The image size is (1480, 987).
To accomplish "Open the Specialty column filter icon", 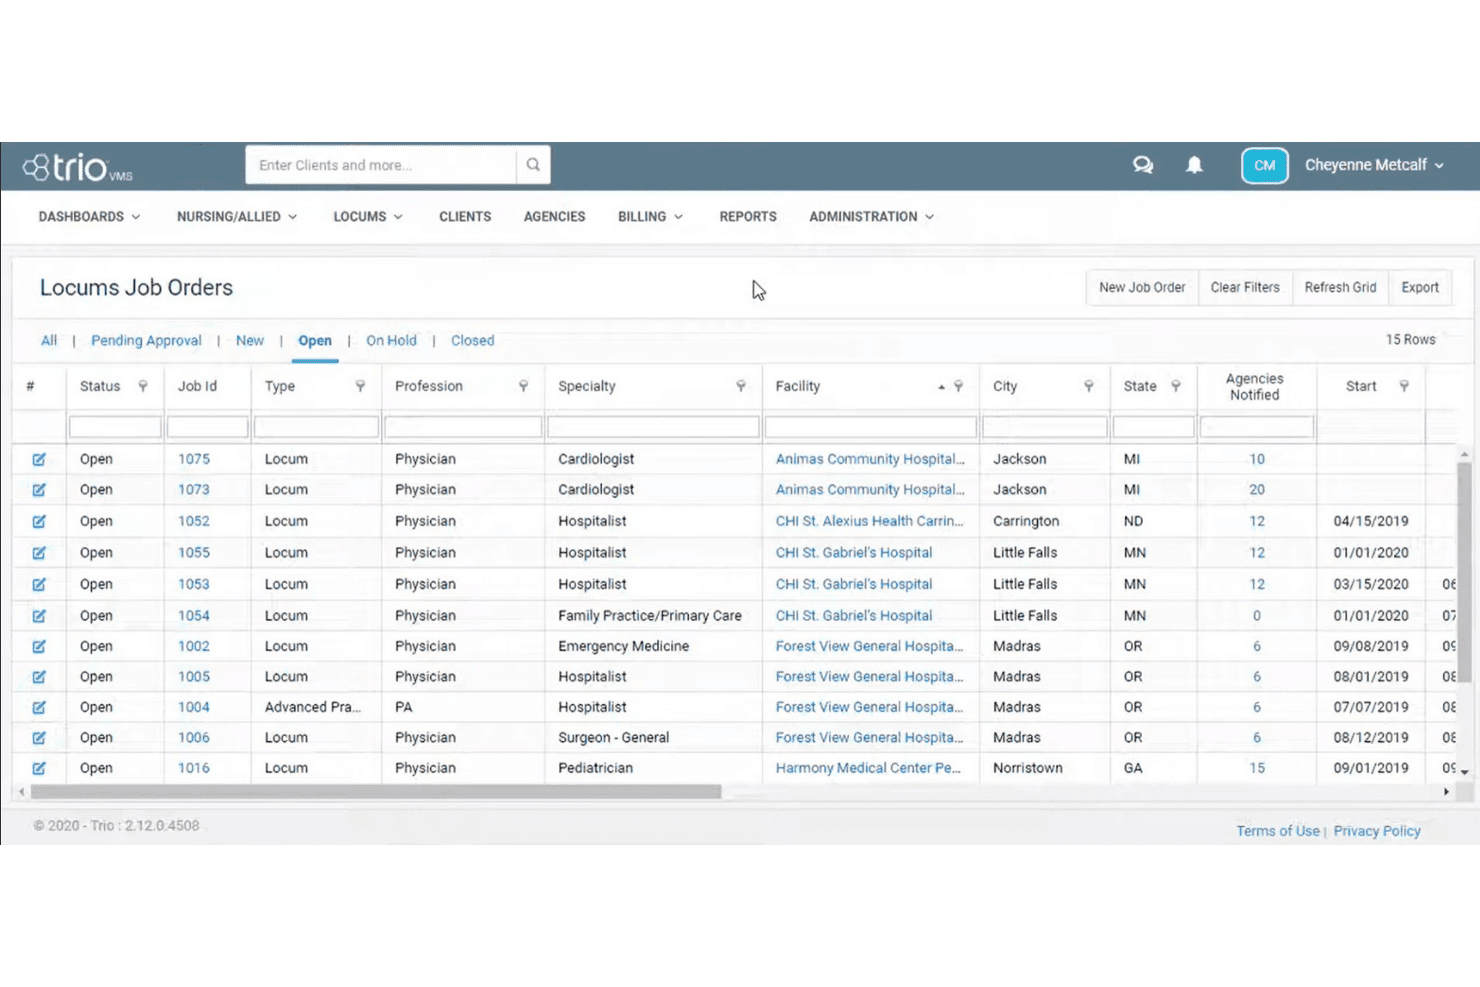I will tap(741, 386).
